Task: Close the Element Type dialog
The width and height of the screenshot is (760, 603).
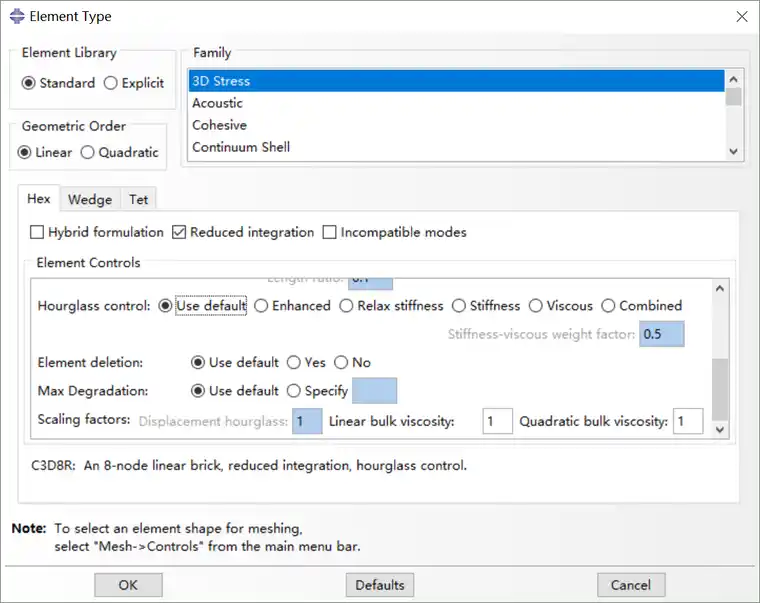Action: 742,16
